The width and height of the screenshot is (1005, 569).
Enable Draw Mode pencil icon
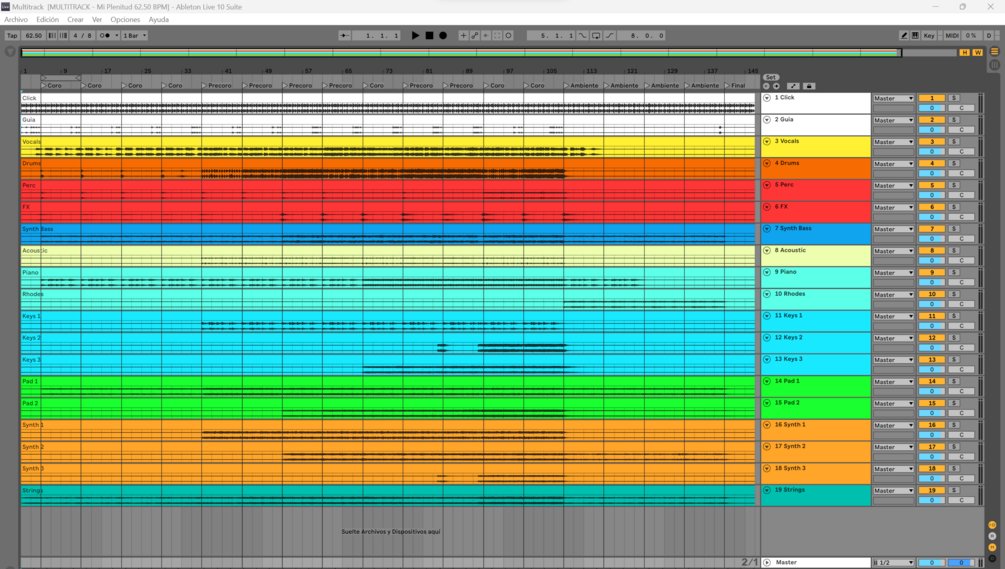[x=904, y=36]
